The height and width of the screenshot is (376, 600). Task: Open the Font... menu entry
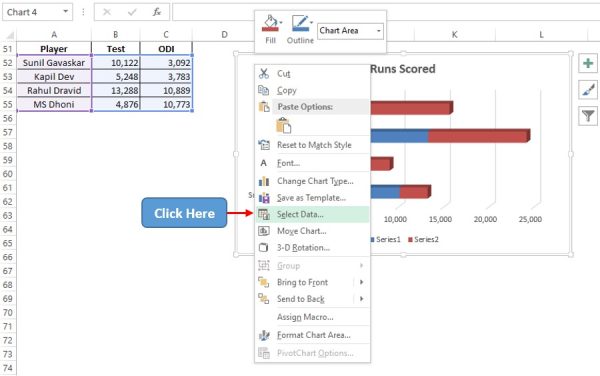(x=313, y=163)
